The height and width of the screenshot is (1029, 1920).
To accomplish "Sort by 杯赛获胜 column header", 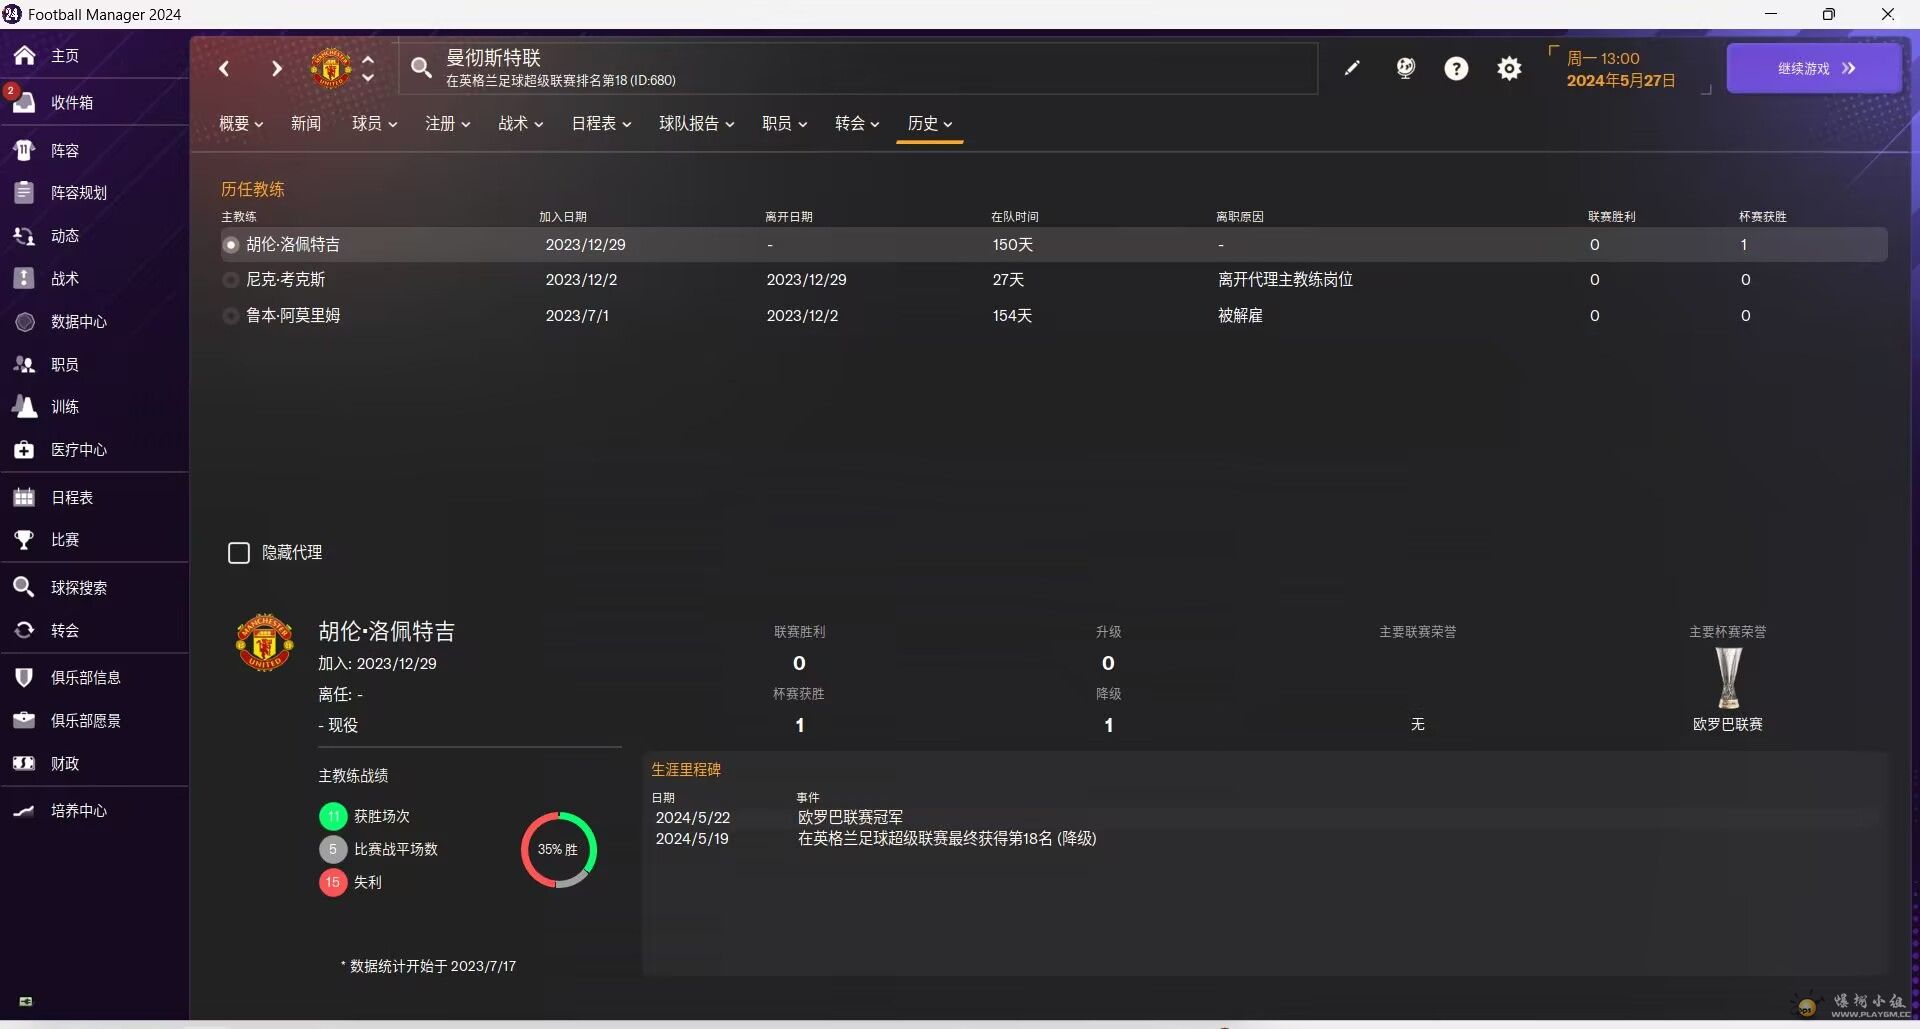I will click(x=1763, y=217).
